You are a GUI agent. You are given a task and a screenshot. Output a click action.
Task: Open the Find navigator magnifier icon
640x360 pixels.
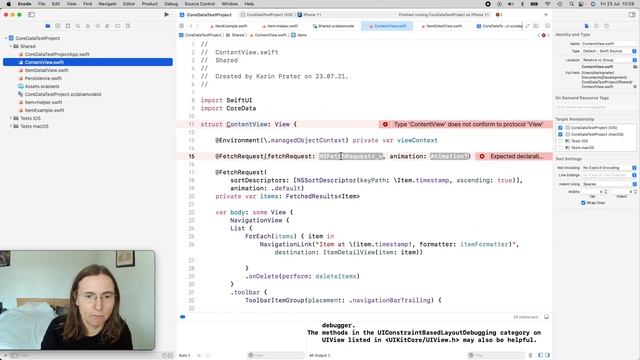pos(78,26)
